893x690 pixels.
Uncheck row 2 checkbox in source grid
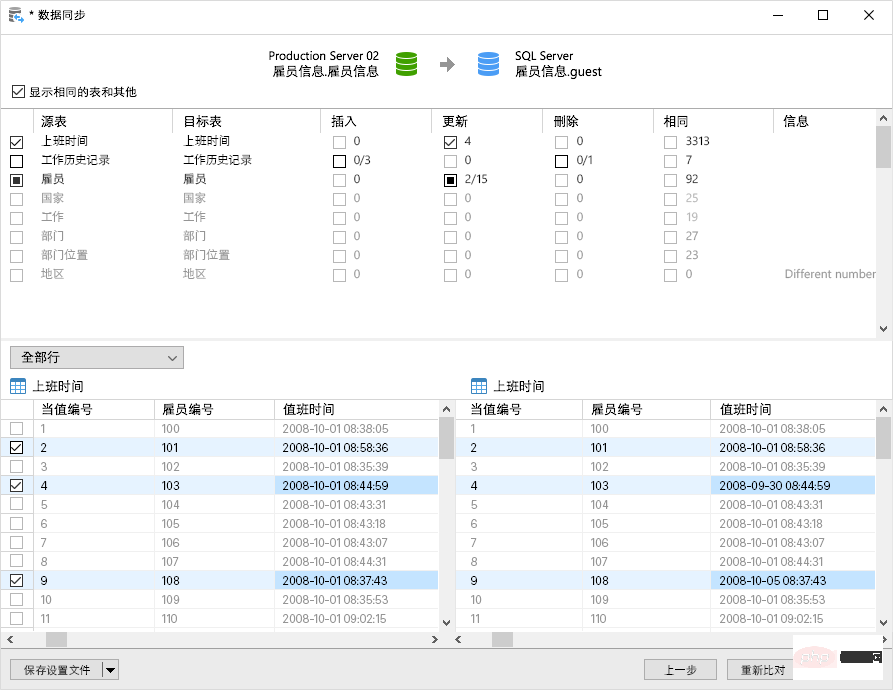17,447
